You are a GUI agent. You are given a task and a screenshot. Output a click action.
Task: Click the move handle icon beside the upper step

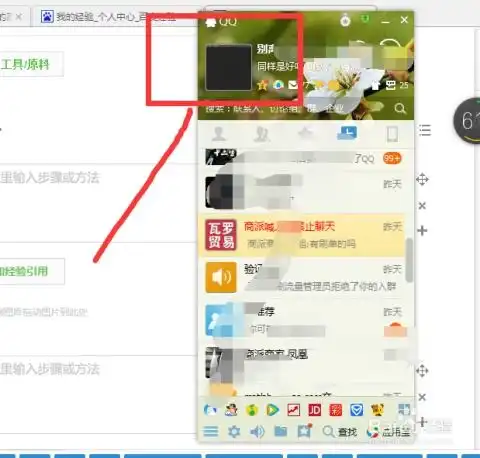coord(422,180)
